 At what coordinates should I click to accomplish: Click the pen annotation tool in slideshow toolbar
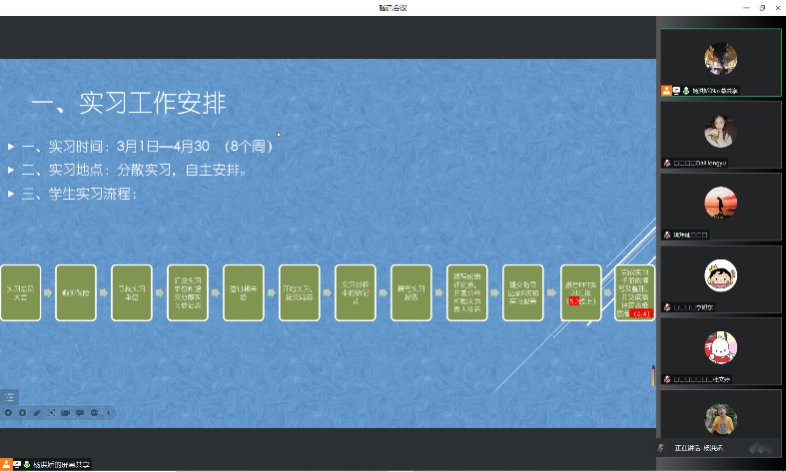(x=37, y=412)
